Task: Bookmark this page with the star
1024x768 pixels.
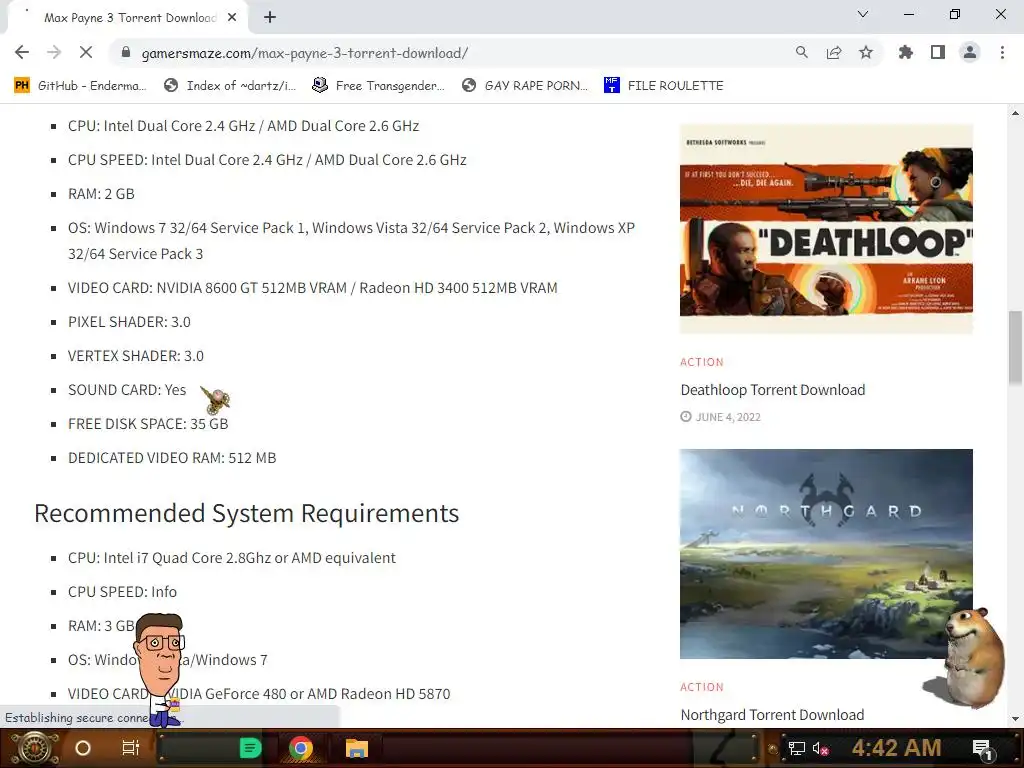Action: point(866,53)
